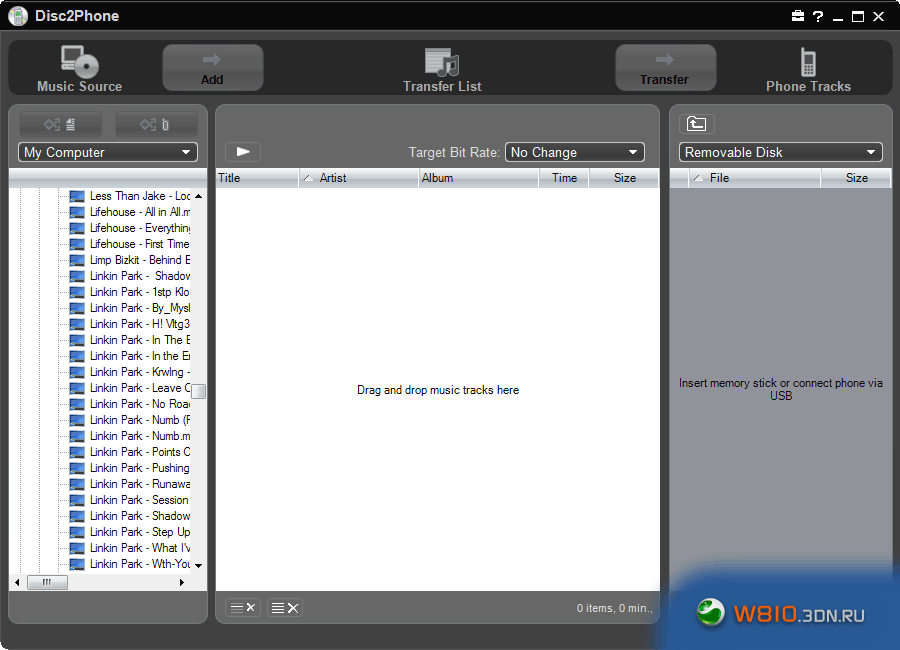Sort the phone tracks by File column
Viewport: 900px width, 650px height.
[x=755, y=178]
